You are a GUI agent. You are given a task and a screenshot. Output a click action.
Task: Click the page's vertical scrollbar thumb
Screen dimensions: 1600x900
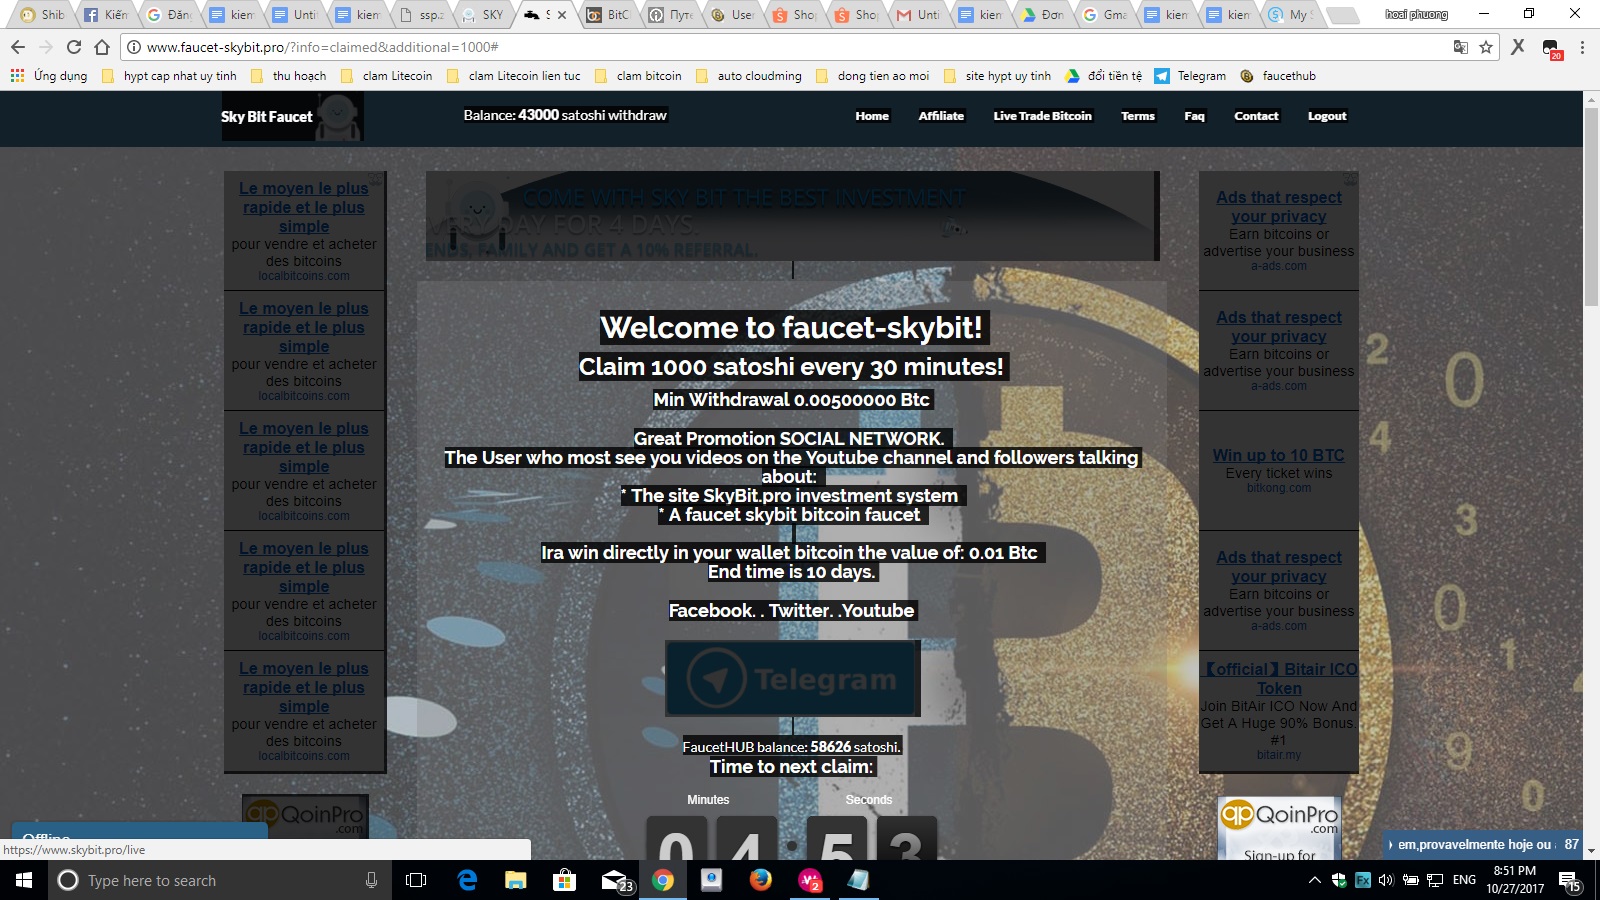click(x=1591, y=205)
